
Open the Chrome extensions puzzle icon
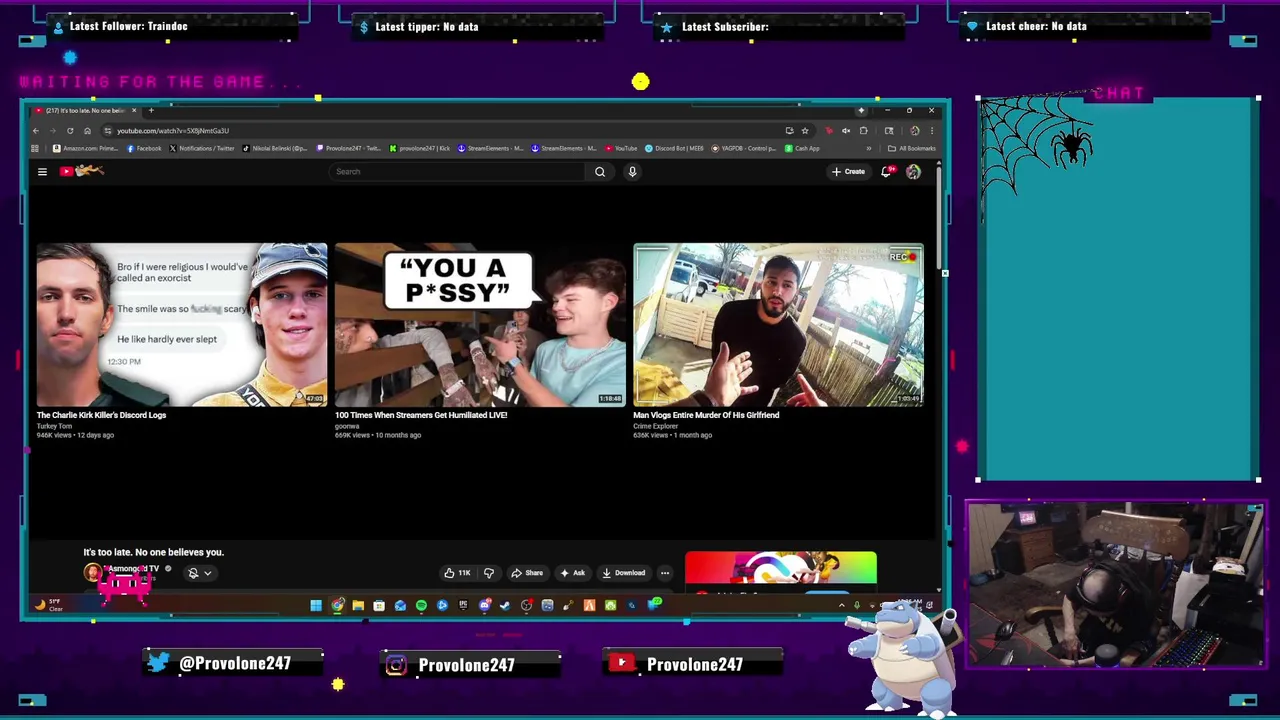863,131
